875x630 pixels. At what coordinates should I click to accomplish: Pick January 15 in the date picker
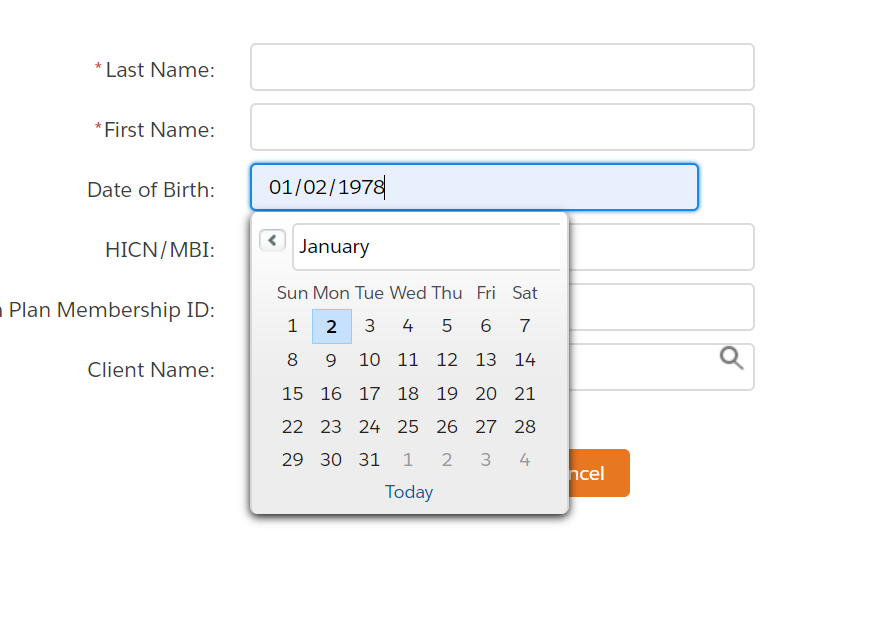pyautogui.click(x=292, y=394)
